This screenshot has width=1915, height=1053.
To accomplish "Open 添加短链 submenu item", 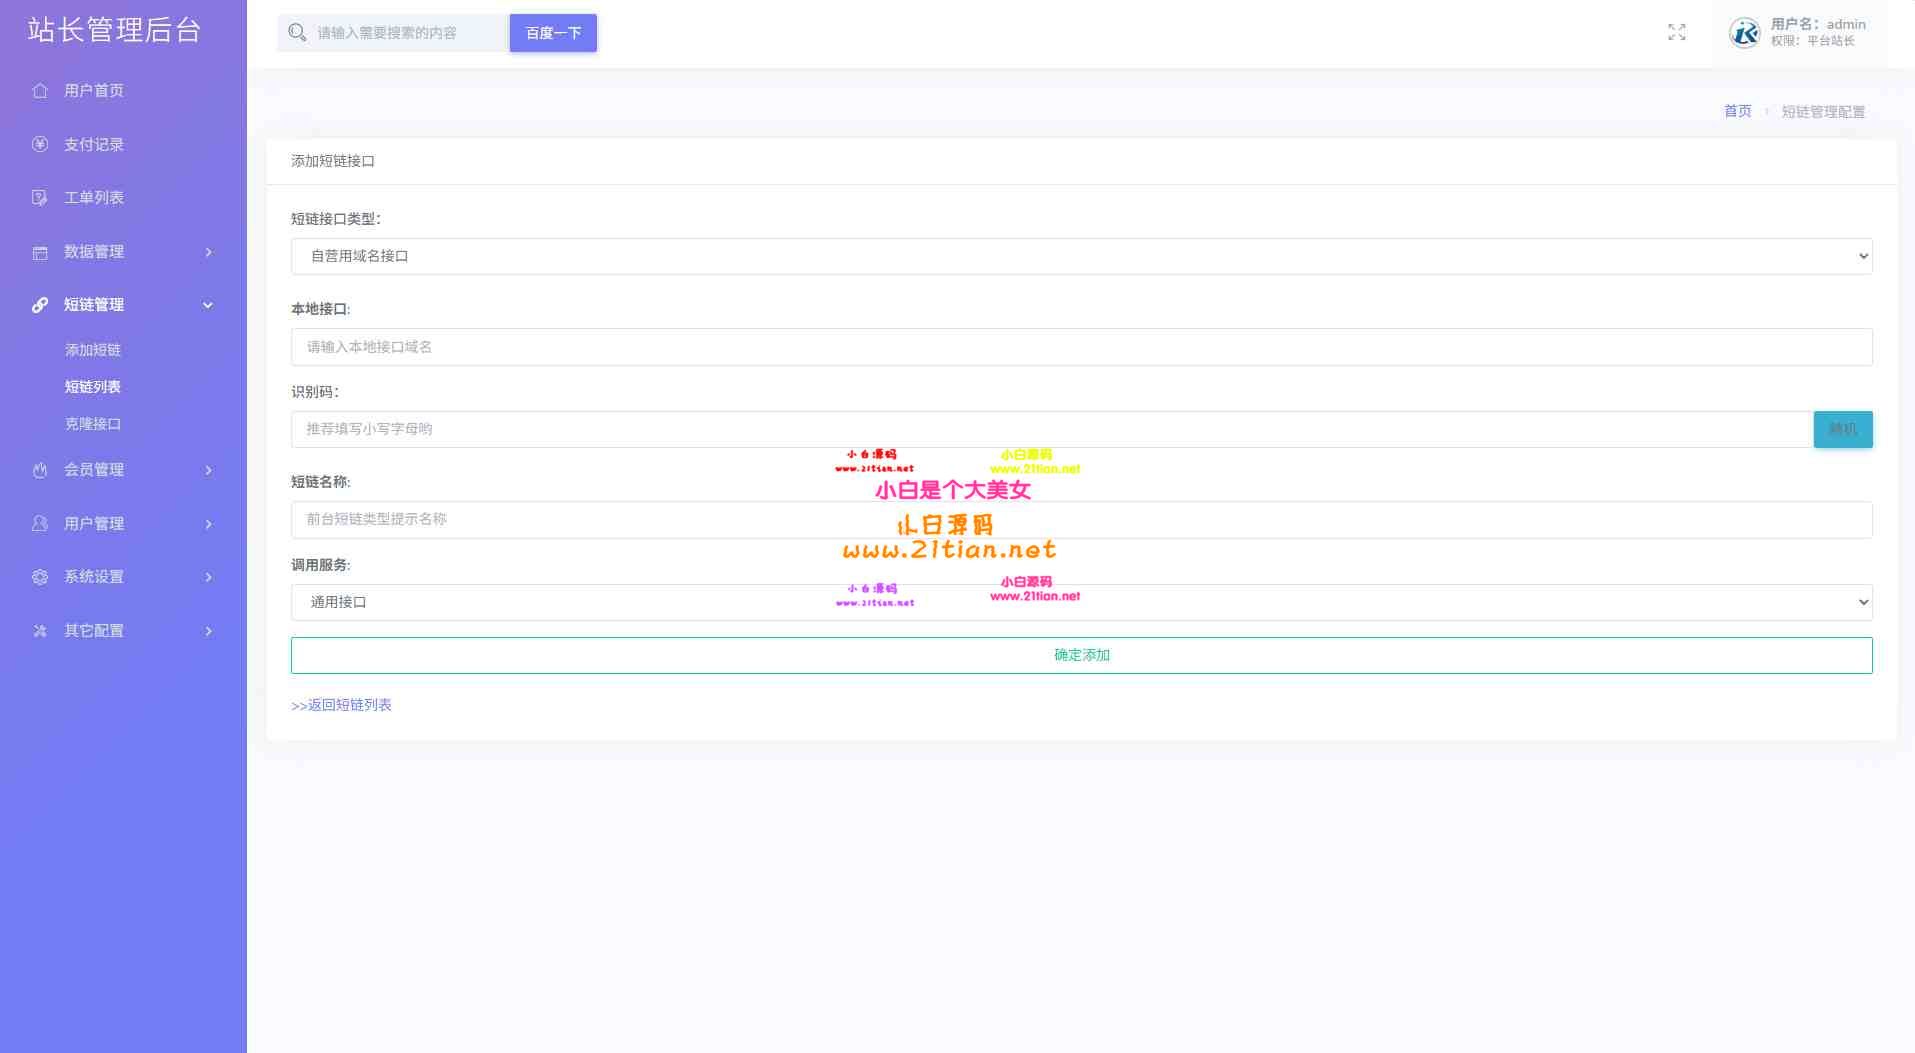I will point(93,350).
